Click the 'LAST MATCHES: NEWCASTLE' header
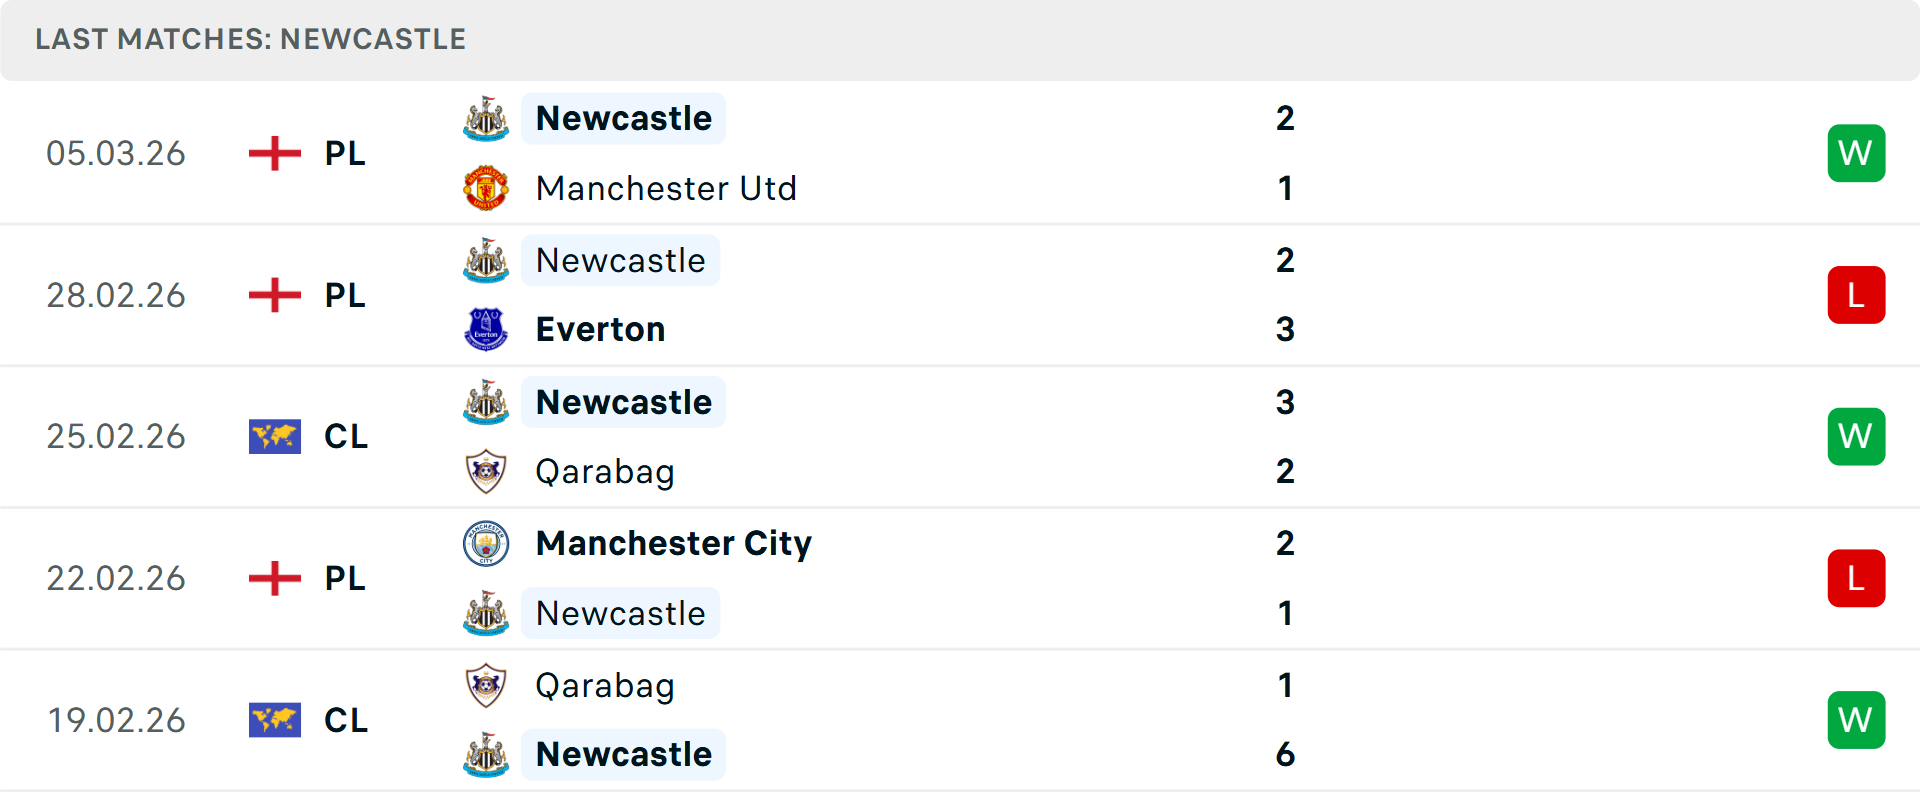This screenshot has width=1920, height=792. tap(250, 39)
